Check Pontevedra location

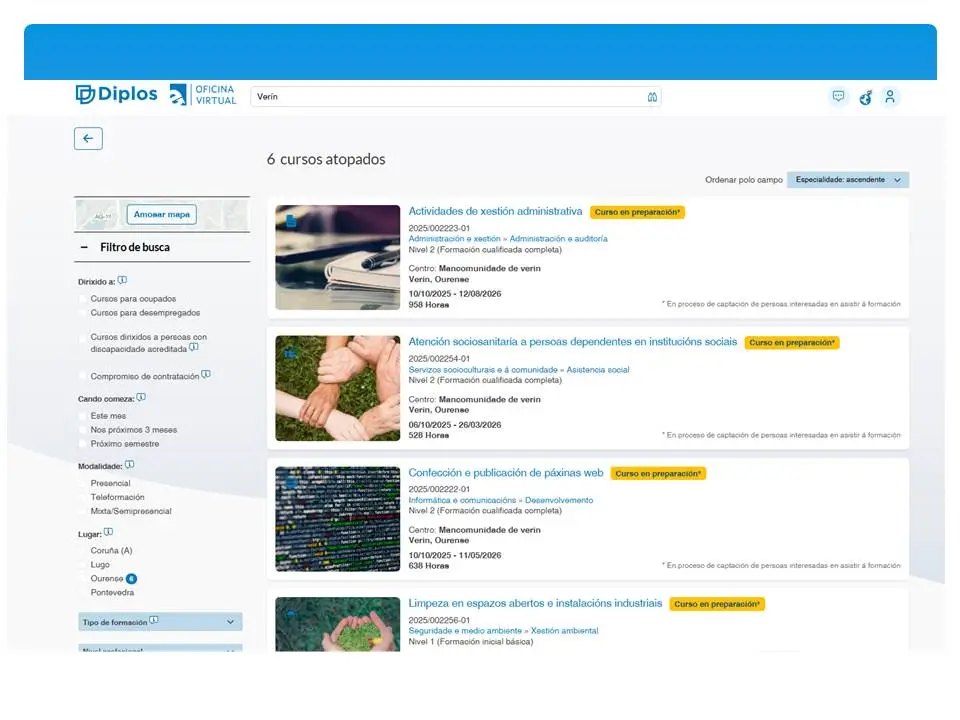[x=83, y=593]
